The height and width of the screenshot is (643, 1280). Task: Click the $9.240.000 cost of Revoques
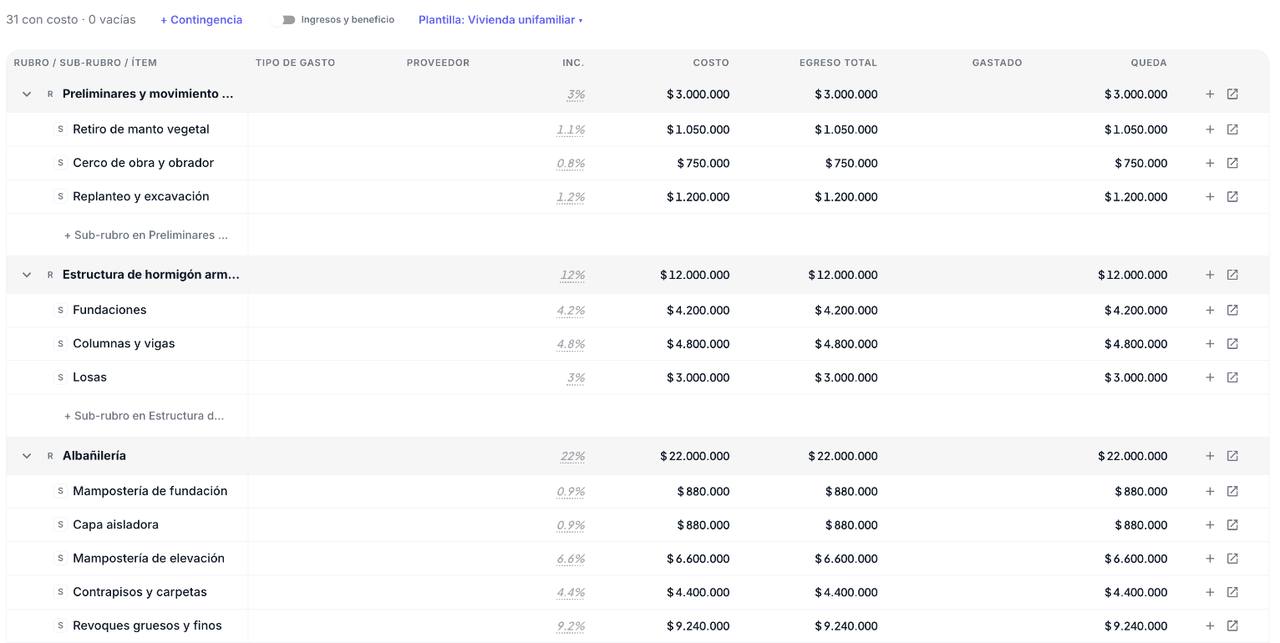[x=698, y=626]
